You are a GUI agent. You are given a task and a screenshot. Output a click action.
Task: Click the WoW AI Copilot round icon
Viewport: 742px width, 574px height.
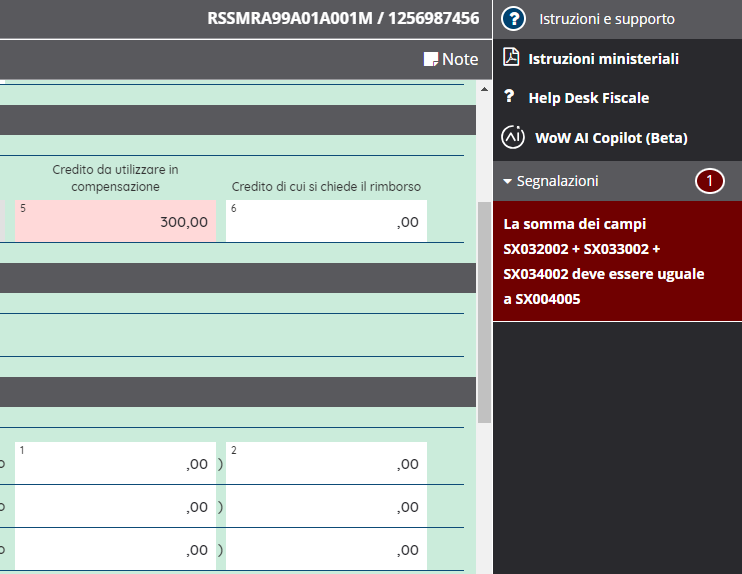[x=513, y=137]
